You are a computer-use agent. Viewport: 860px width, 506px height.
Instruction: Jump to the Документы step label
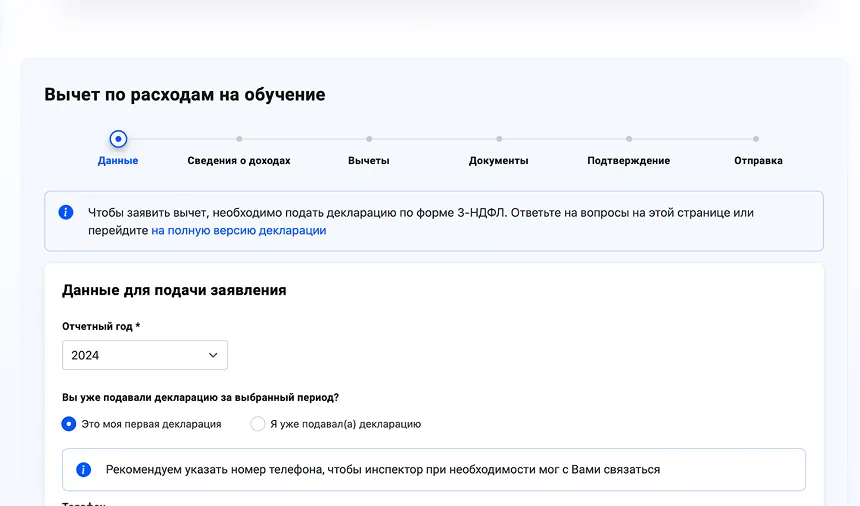[499, 161]
